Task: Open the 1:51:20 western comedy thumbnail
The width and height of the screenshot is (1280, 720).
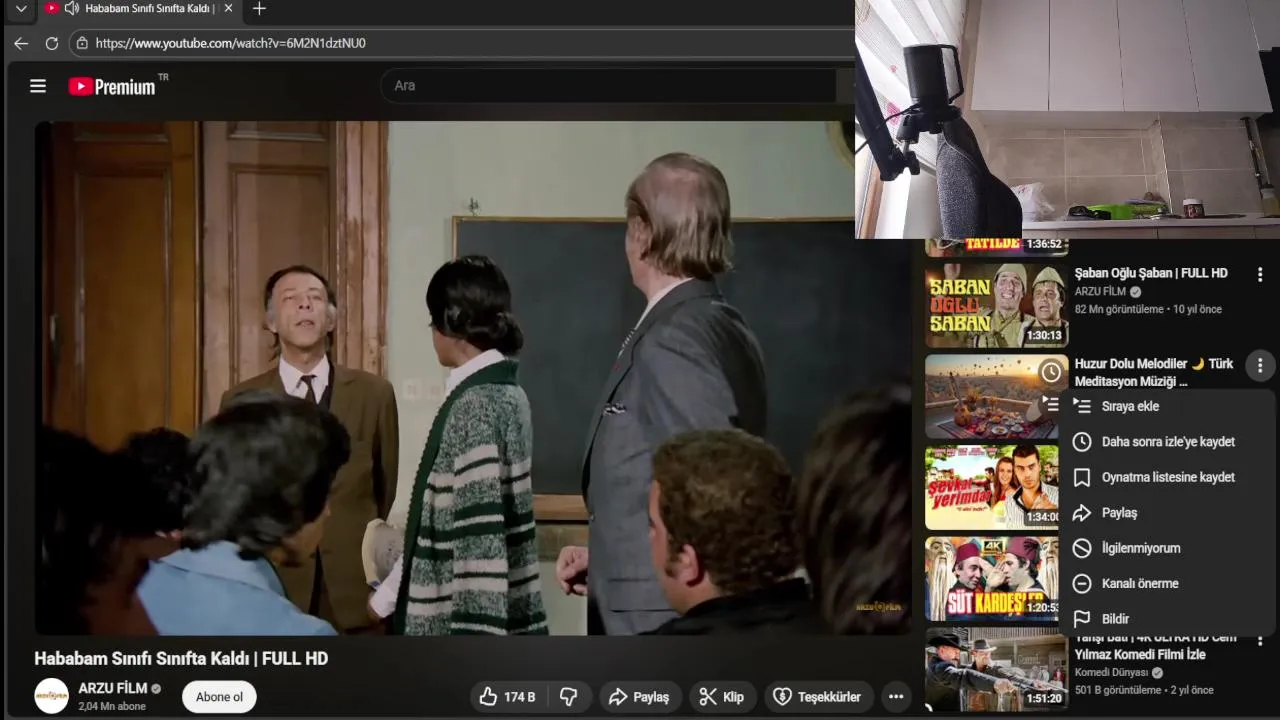Action: point(996,669)
